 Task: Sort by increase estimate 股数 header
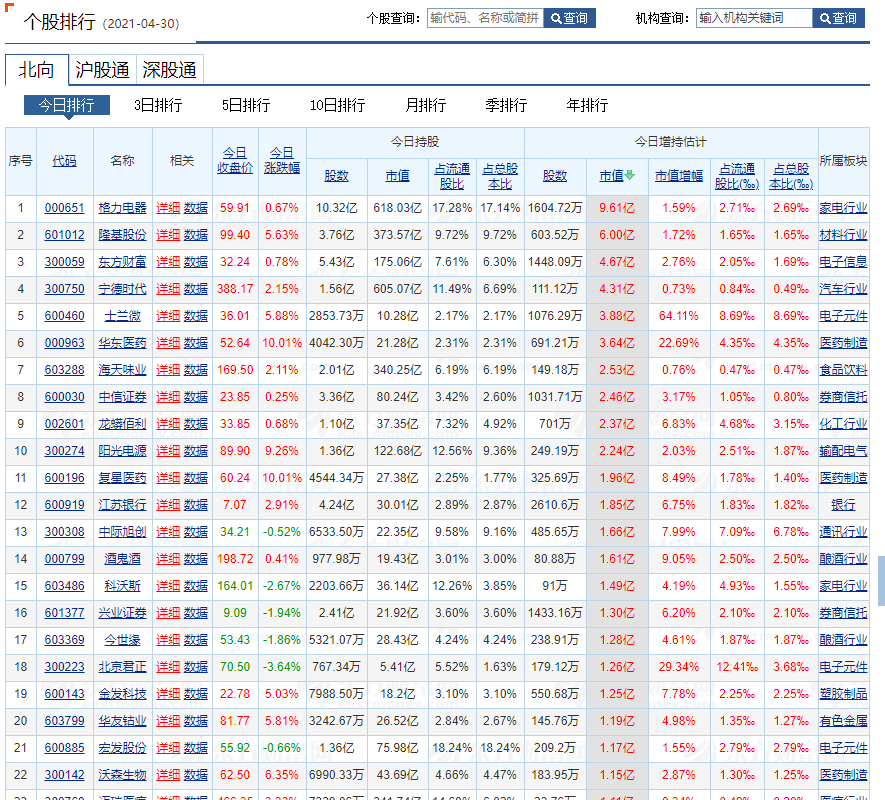click(555, 176)
